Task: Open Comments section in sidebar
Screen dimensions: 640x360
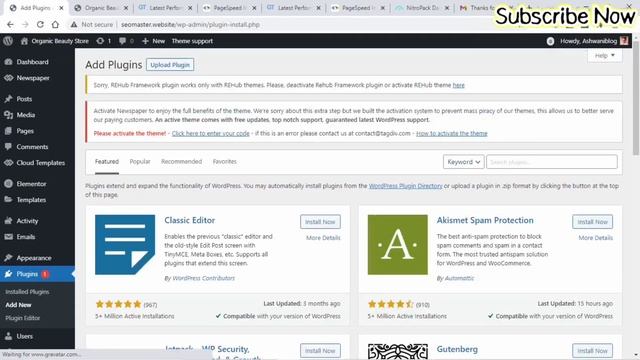Action: click(x=32, y=147)
